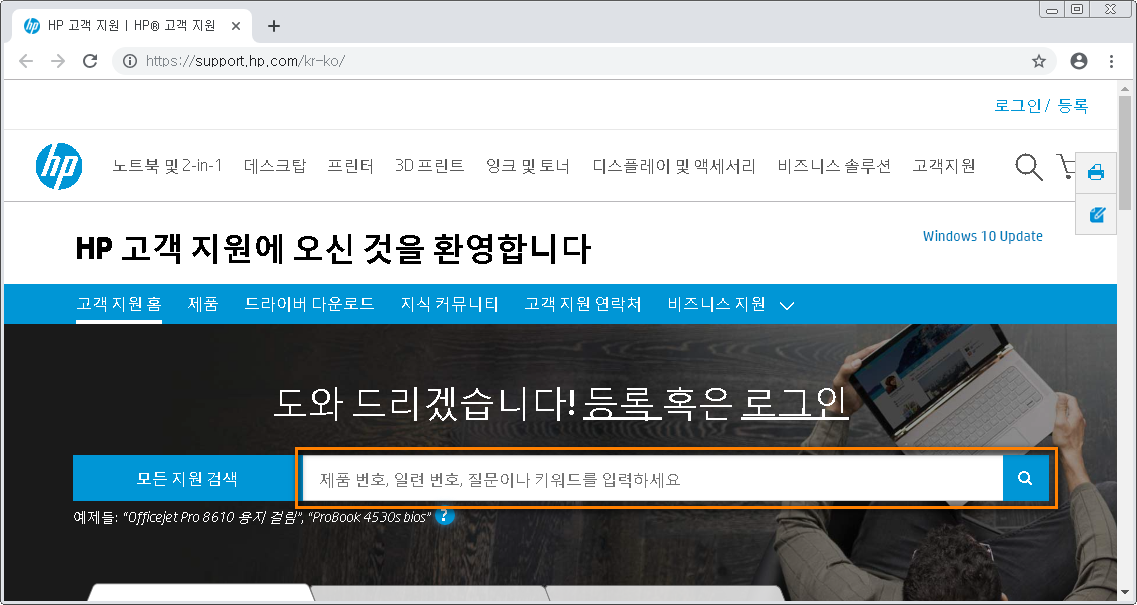Open the 디스플레이 및 액세서리 menu
Viewport: 1137px width, 605px height.
(674, 166)
